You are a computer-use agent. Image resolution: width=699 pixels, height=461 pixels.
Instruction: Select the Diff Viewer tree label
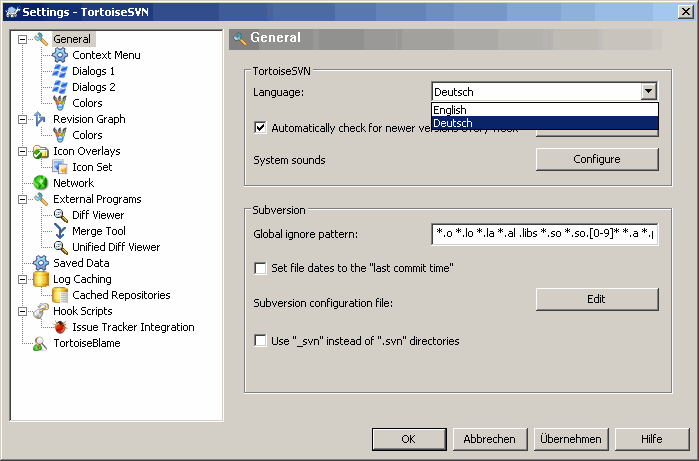coord(98,215)
